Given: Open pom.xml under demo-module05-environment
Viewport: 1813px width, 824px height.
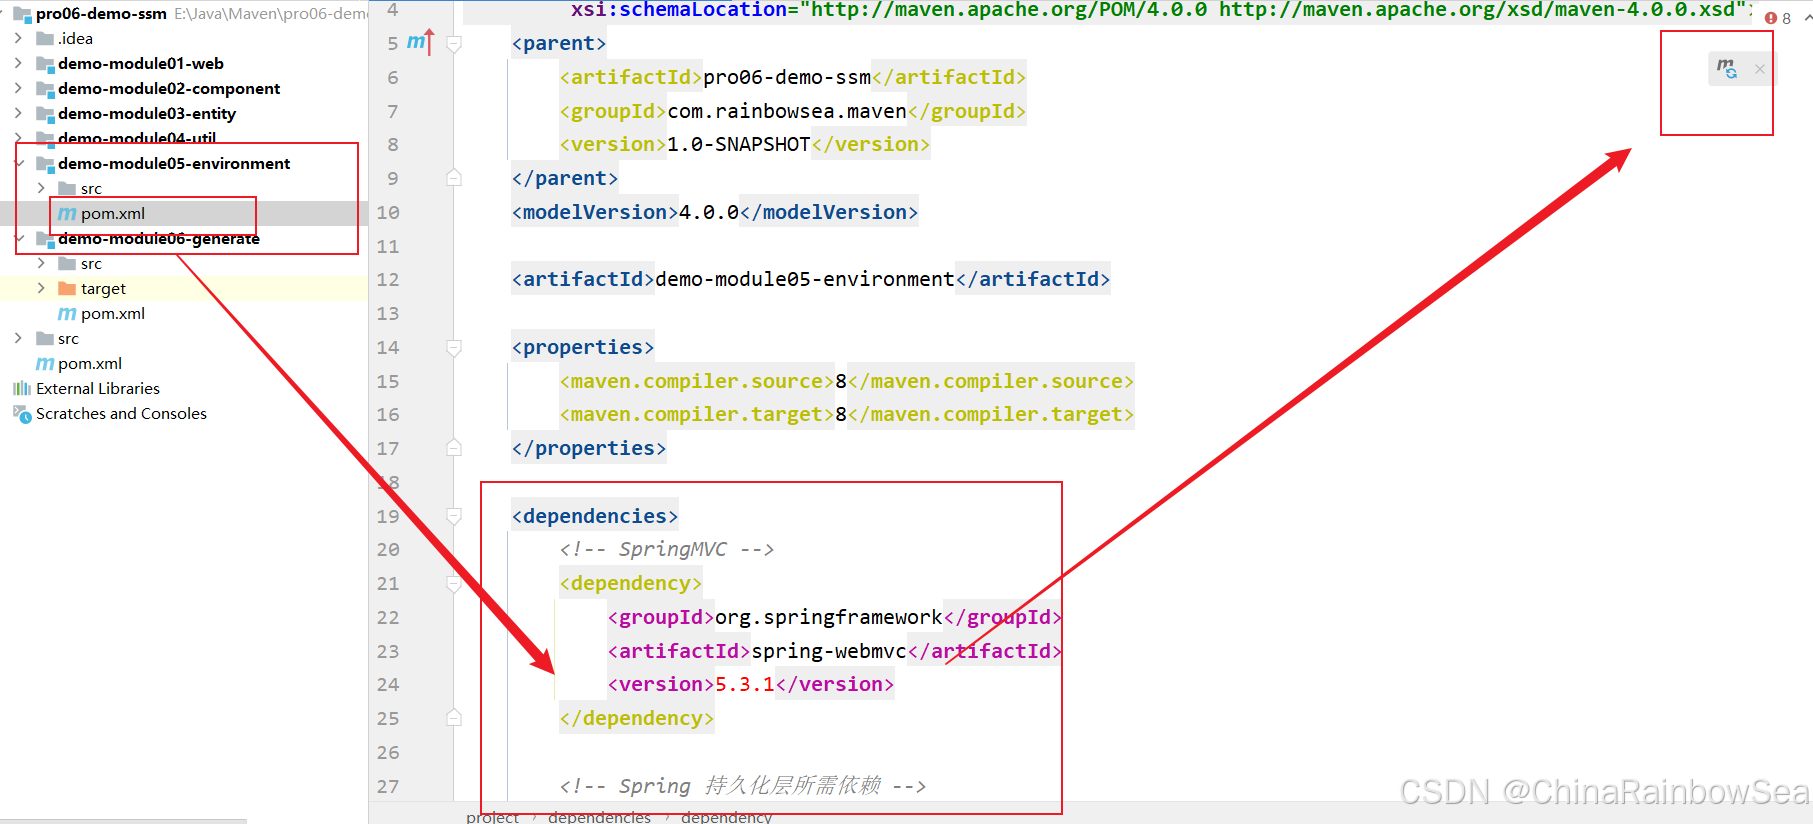Looking at the screenshot, I should click(x=112, y=213).
